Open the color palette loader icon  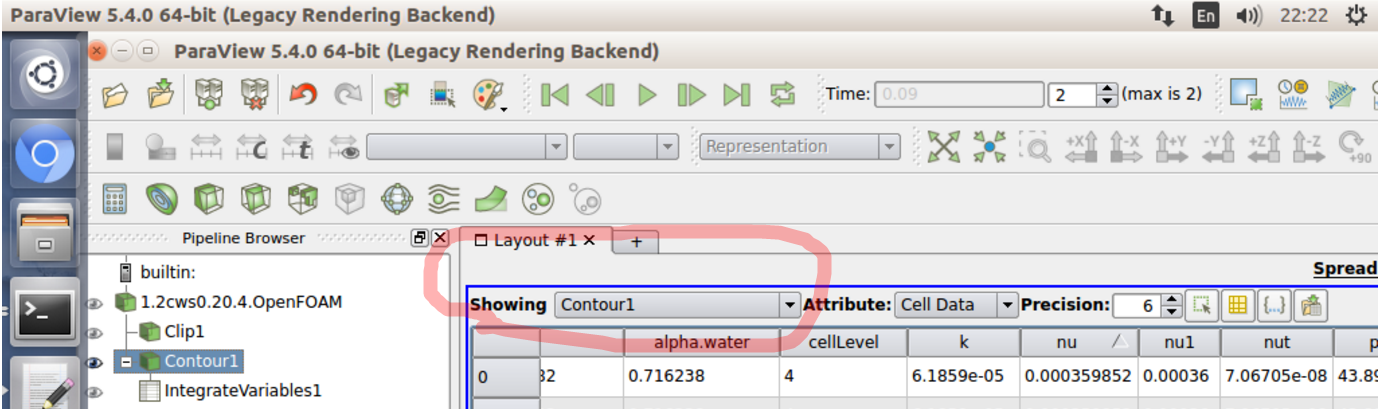pos(488,95)
